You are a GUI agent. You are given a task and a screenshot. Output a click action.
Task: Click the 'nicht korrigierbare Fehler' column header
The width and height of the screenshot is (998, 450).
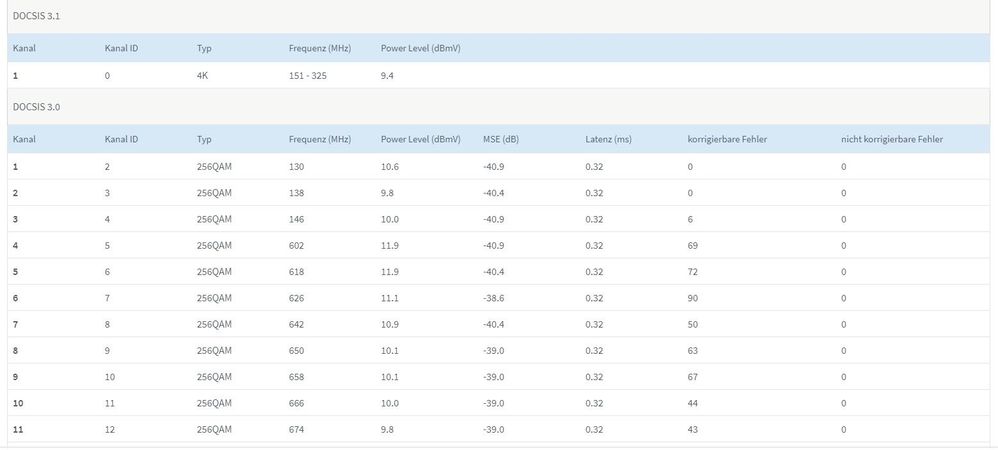point(892,139)
